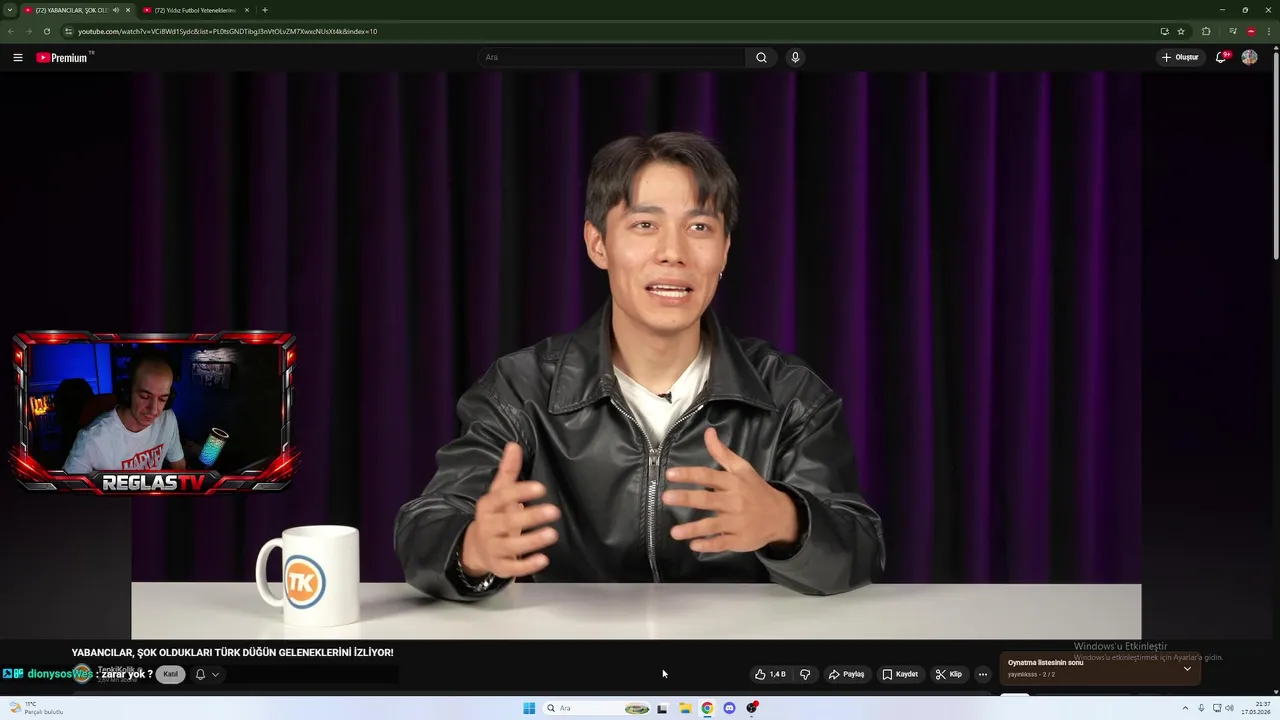The image size is (1280, 720).
Task: Focus the YouTube Ara search field
Action: 611,57
